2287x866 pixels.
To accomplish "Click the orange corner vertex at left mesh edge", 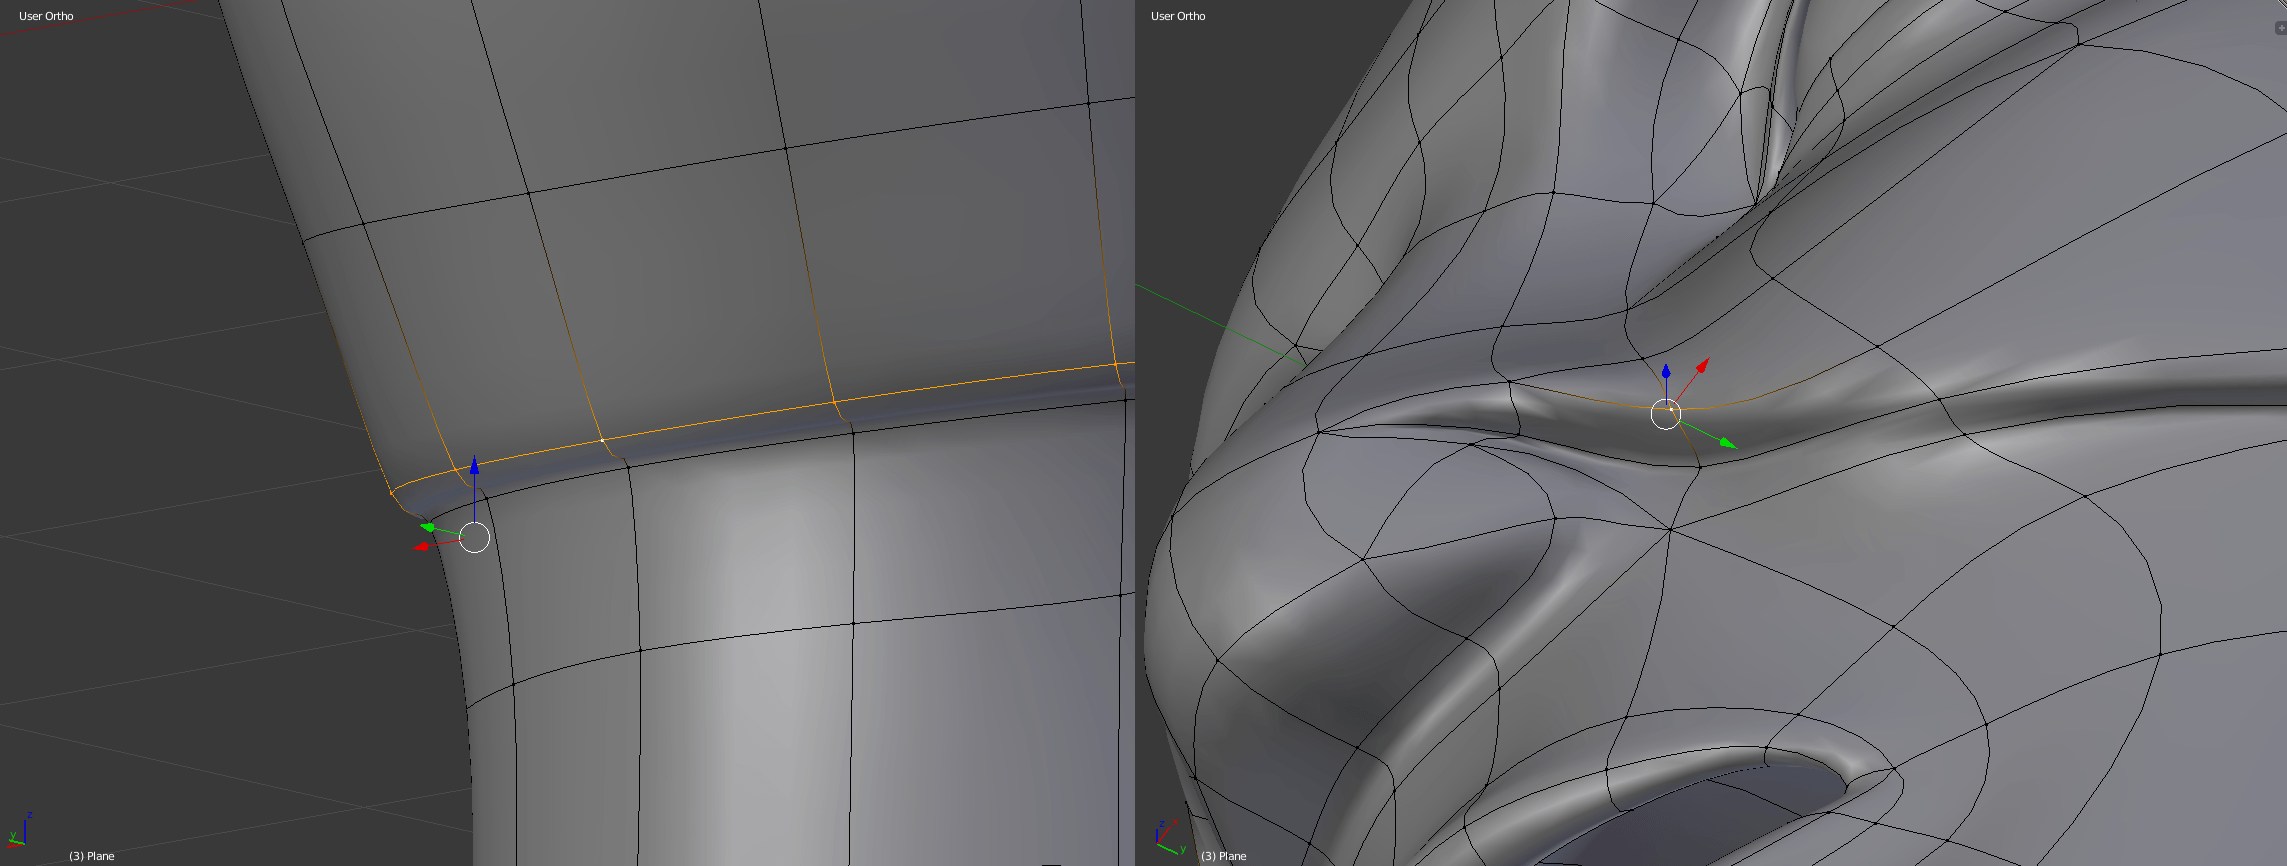I will [391, 492].
